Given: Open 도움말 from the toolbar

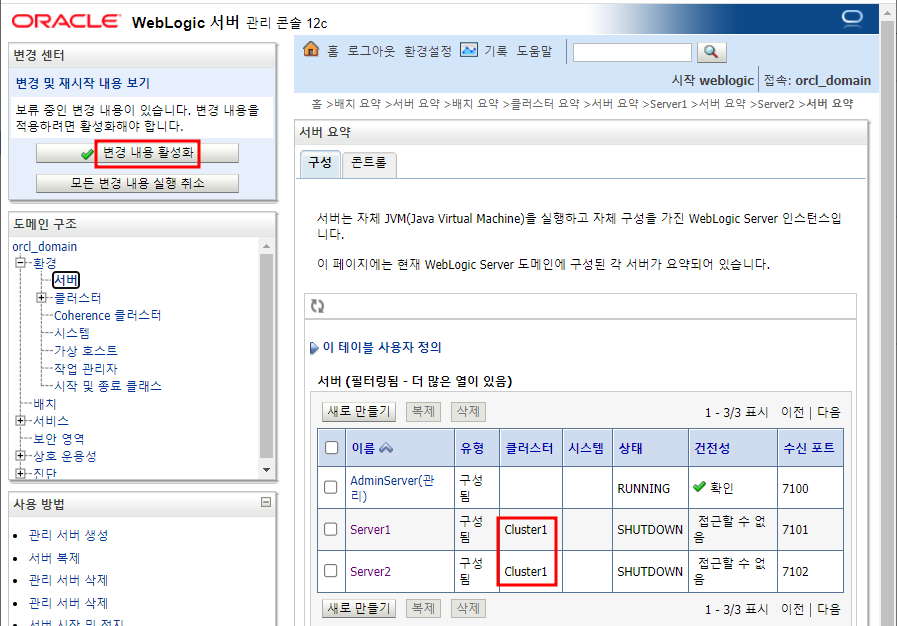Looking at the screenshot, I should pos(535,51).
